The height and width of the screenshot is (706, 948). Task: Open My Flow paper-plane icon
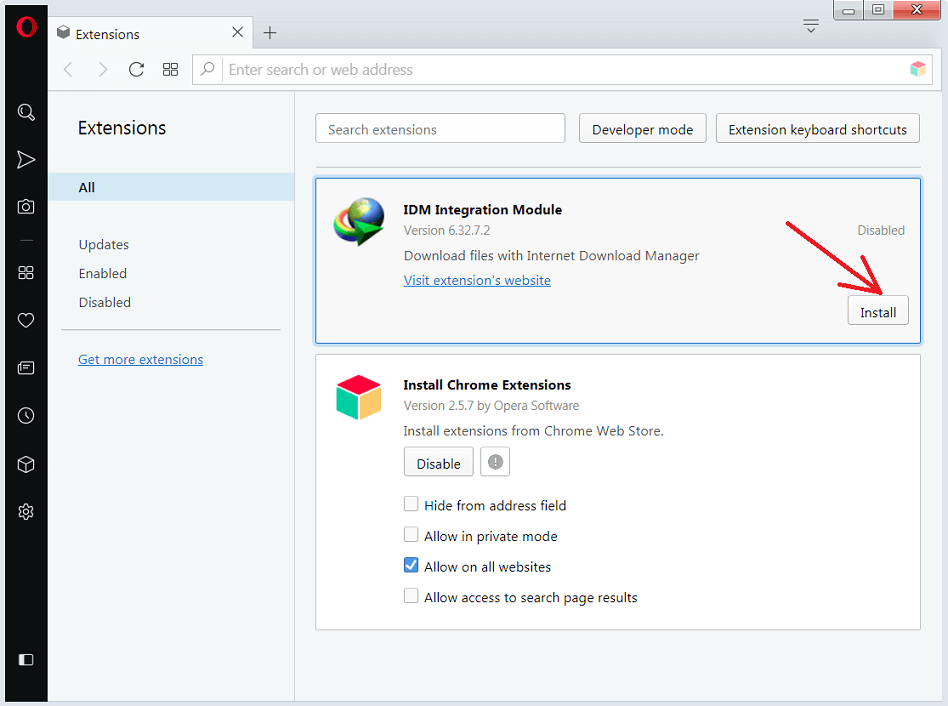(x=26, y=160)
